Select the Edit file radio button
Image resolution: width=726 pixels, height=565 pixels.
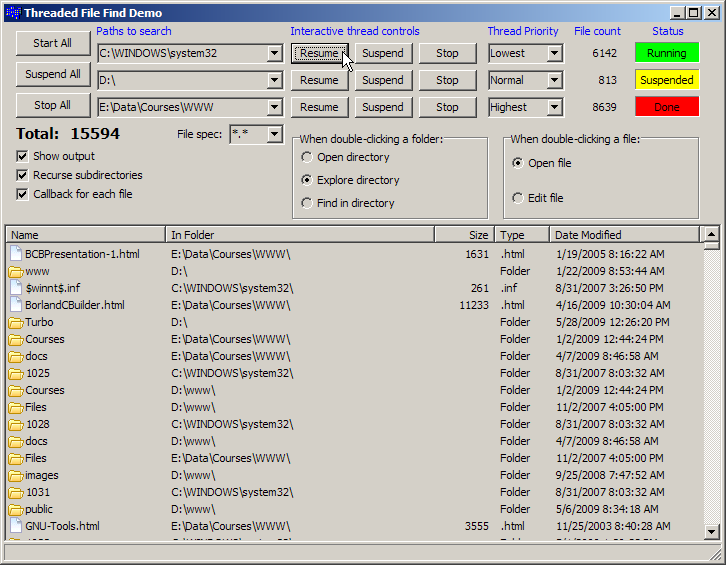tap(517, 198)
